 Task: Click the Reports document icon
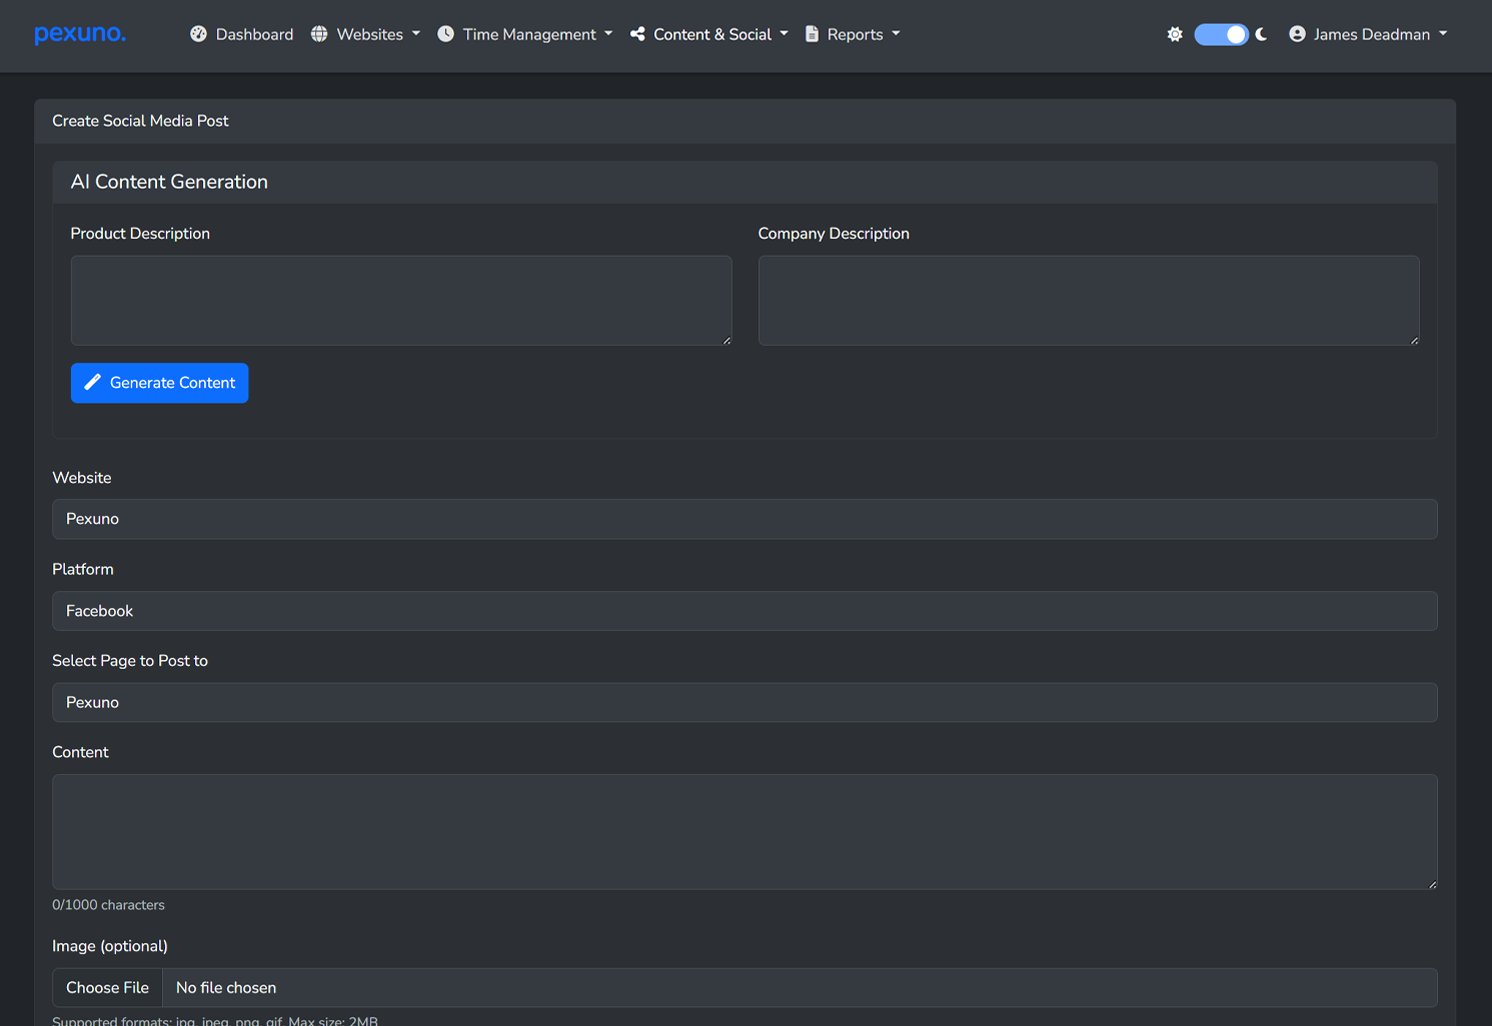[x=812, y=34]
